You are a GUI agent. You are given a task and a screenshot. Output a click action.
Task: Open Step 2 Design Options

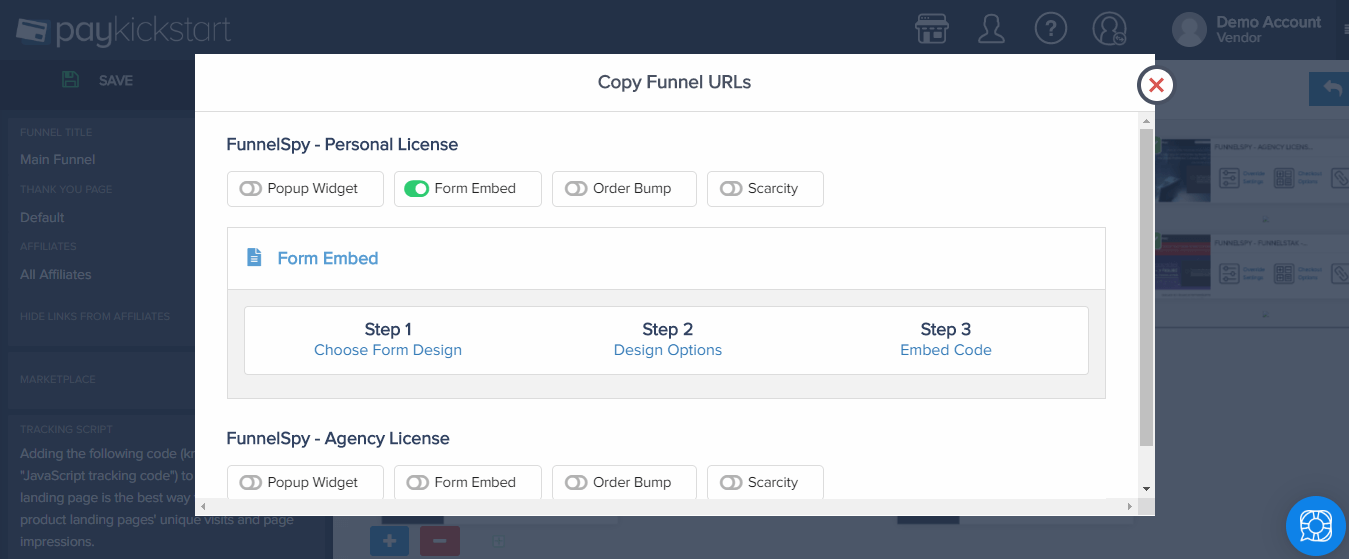668,340
